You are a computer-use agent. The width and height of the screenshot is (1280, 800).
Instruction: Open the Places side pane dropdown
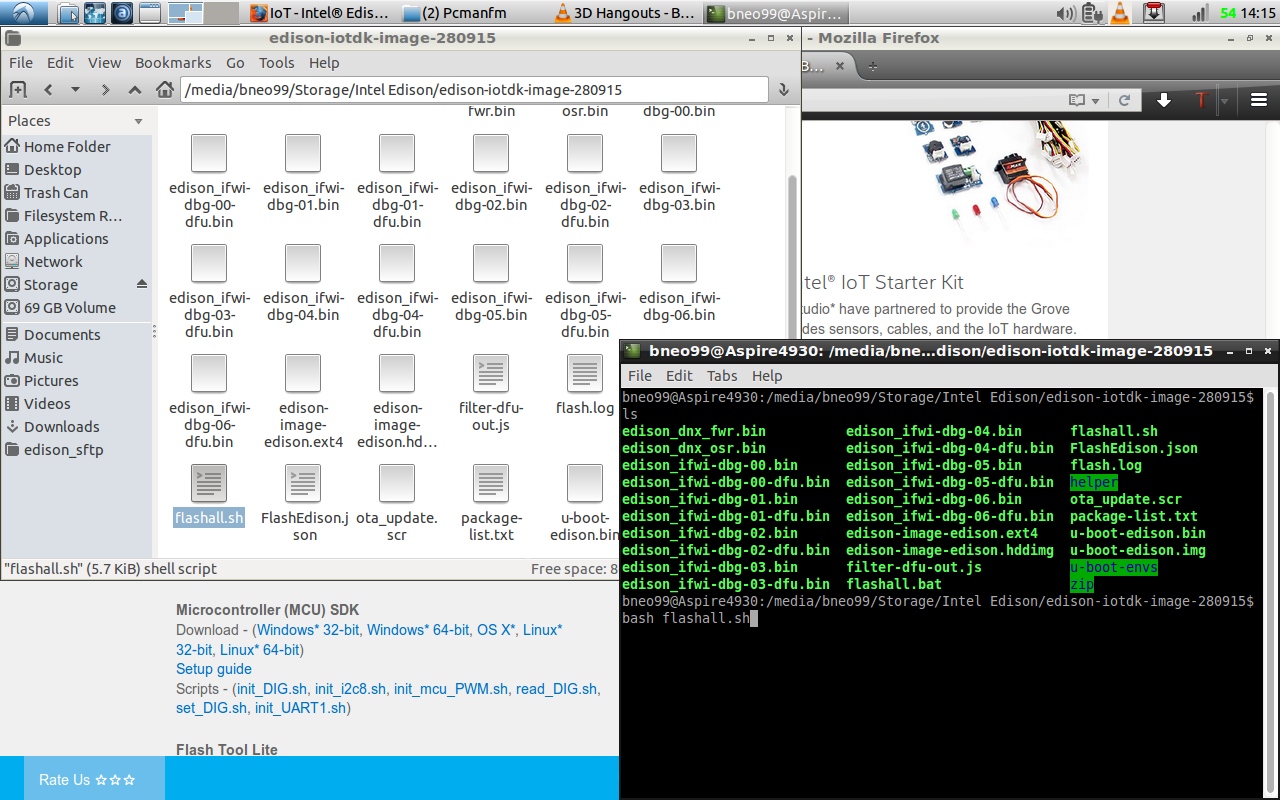pos(139,121)
